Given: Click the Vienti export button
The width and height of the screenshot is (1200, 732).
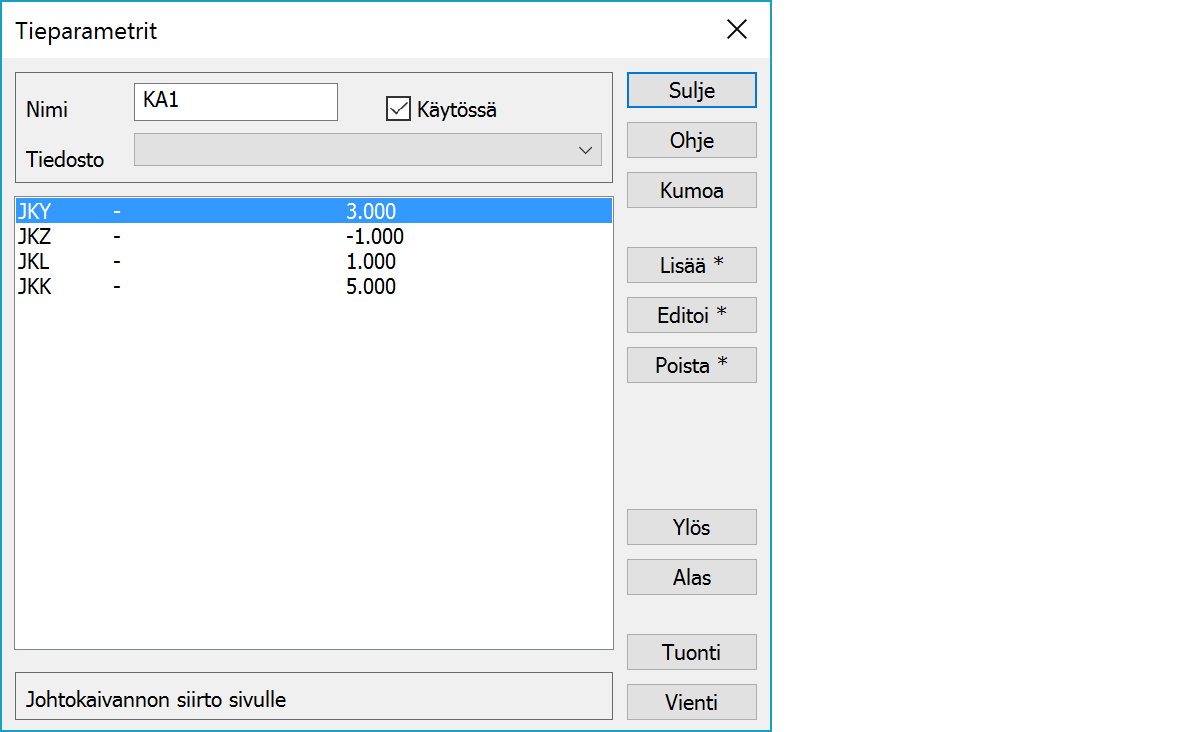Looking at the screenshot, I should point(691,702).
